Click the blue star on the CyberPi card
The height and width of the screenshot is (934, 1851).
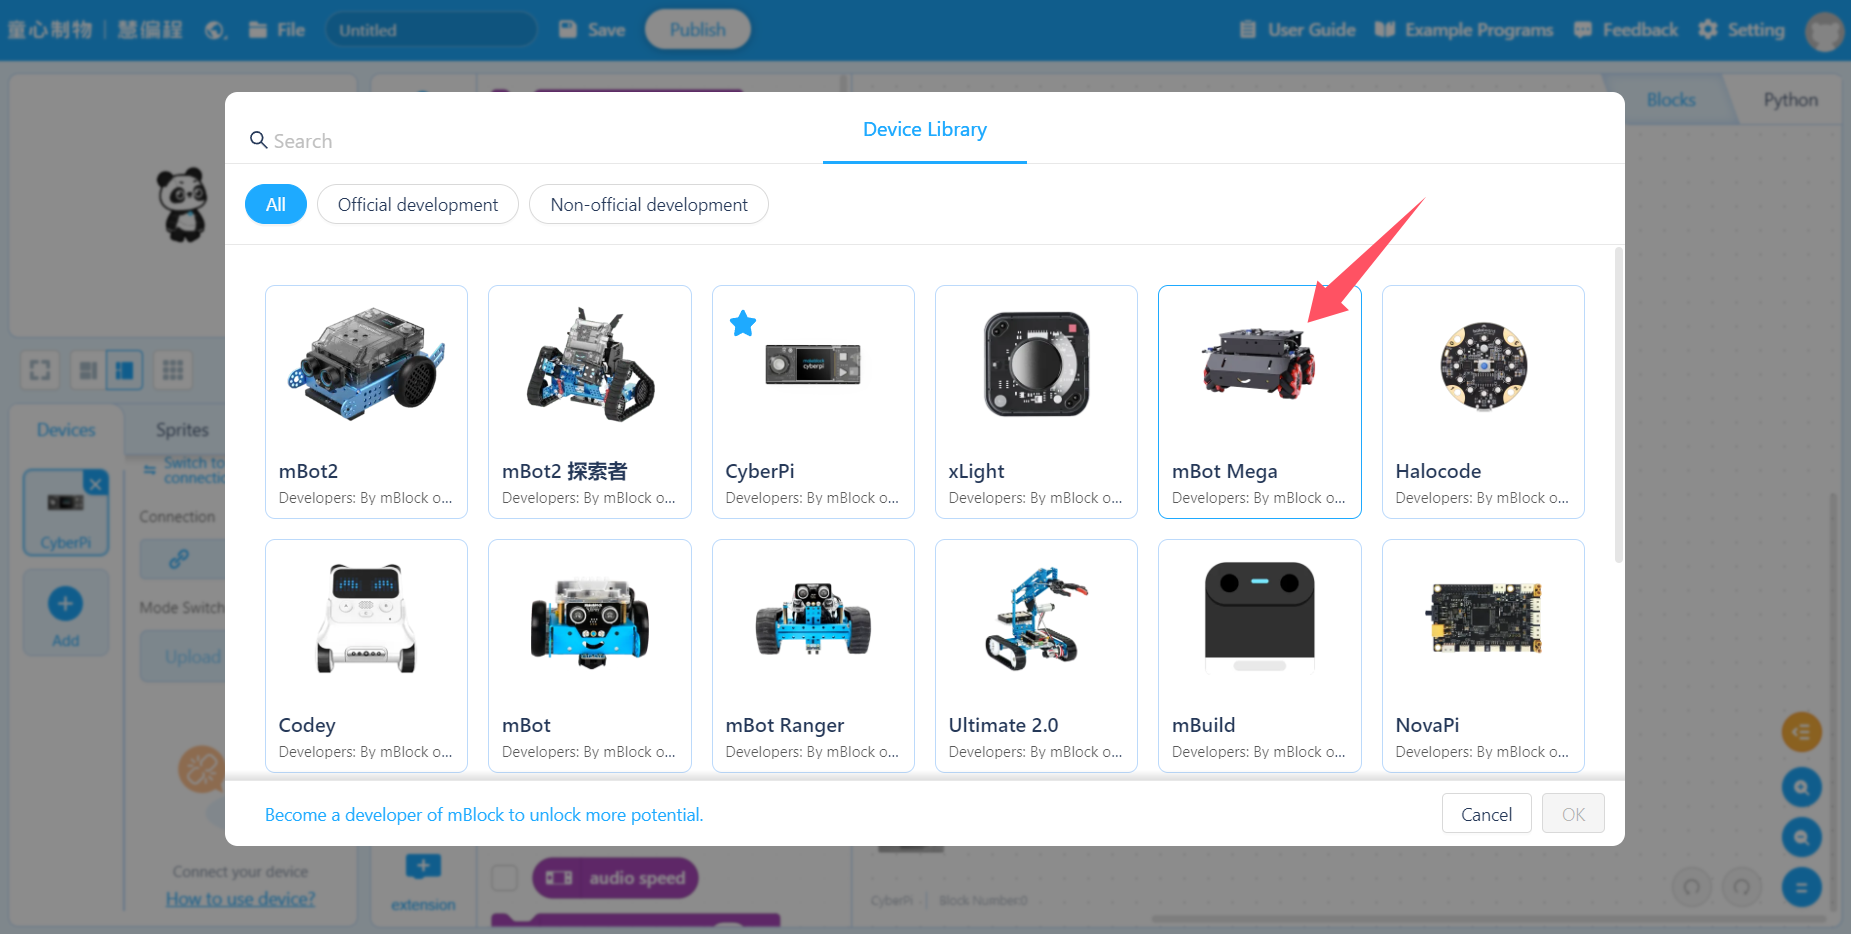(x=743, y=323)
